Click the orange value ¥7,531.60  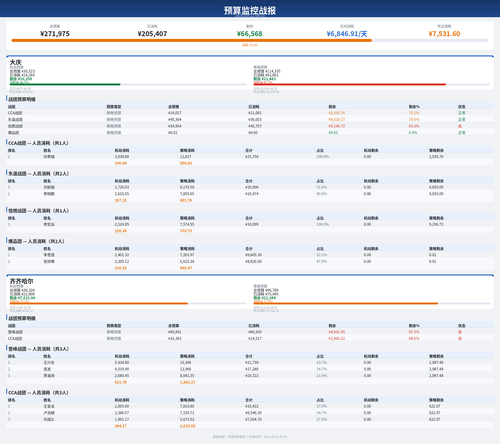444,34
